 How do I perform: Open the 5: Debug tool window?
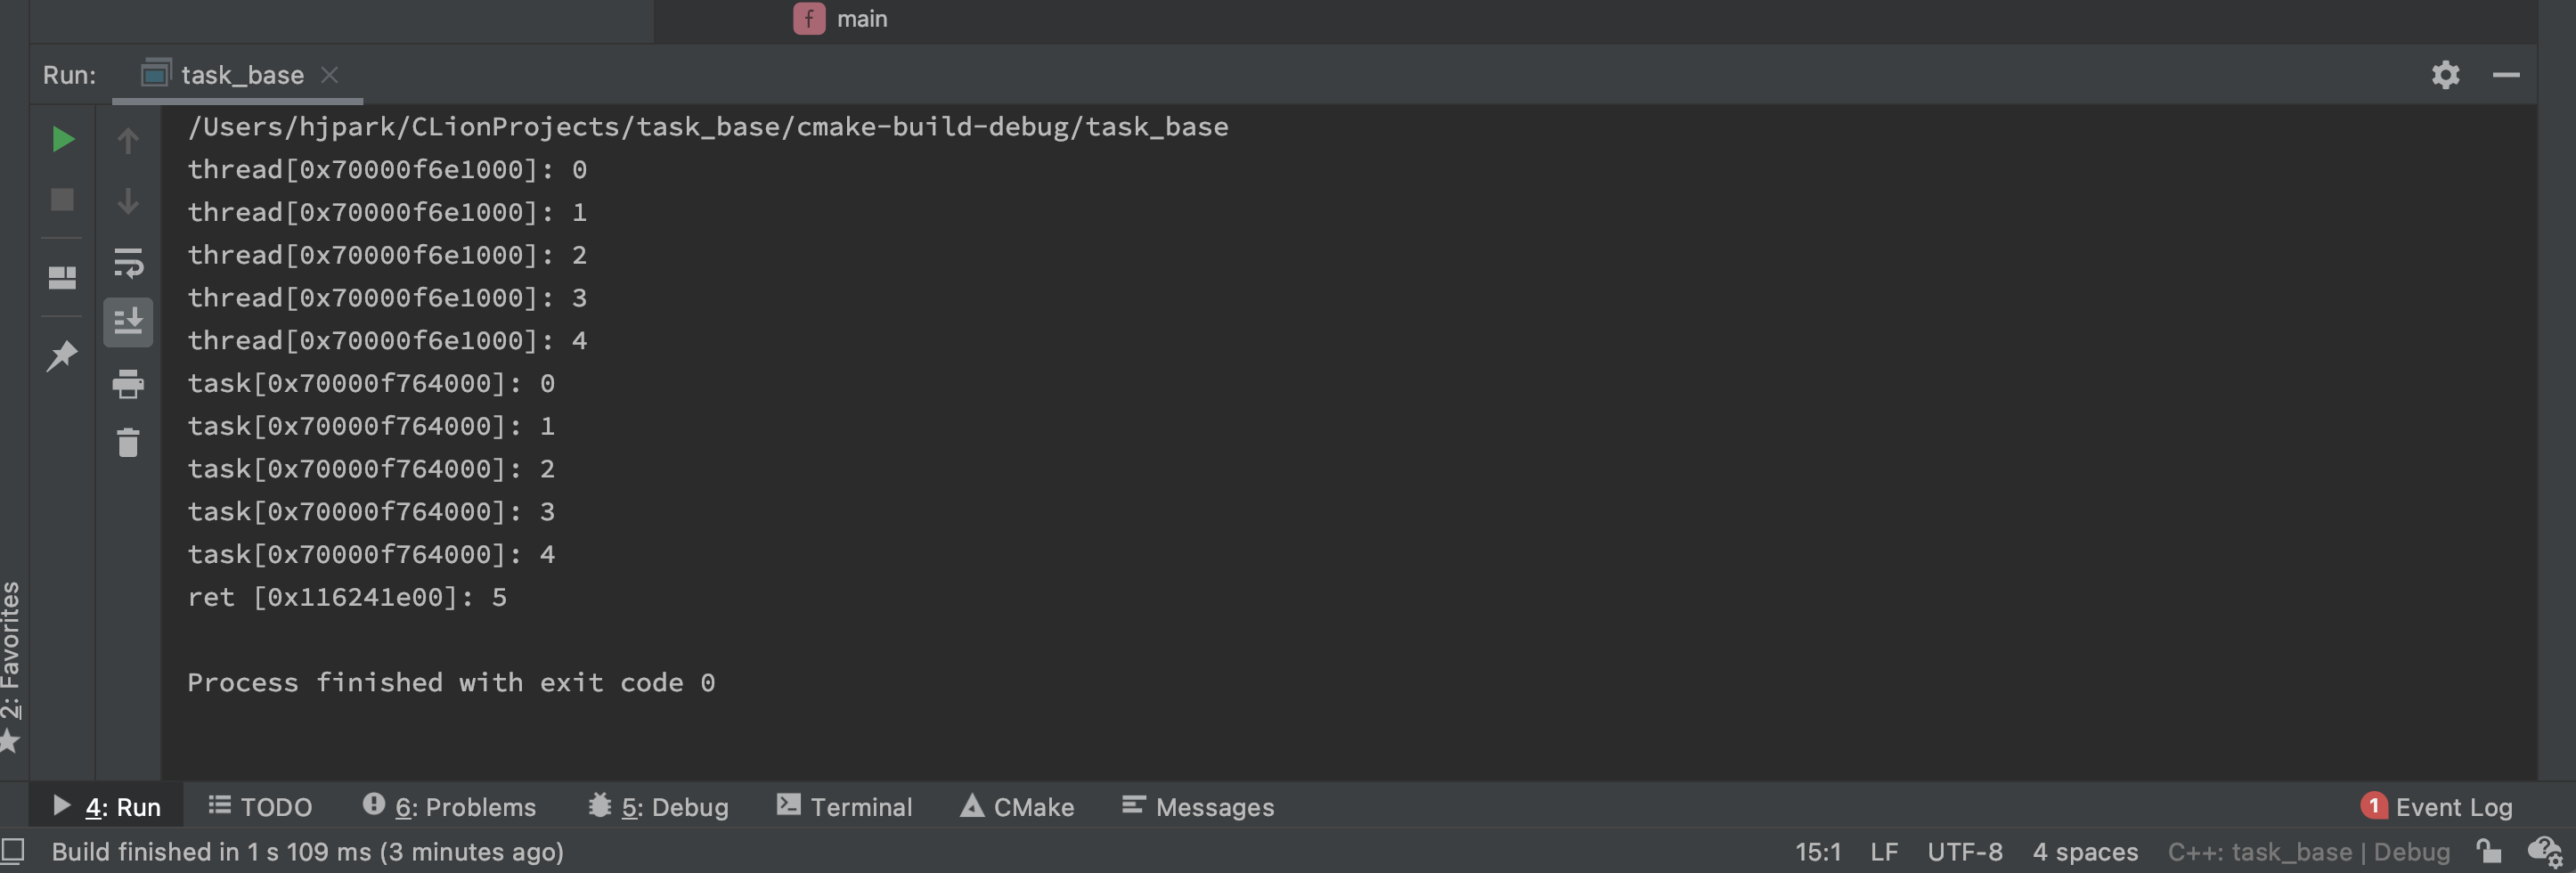(x=658, y=806)
